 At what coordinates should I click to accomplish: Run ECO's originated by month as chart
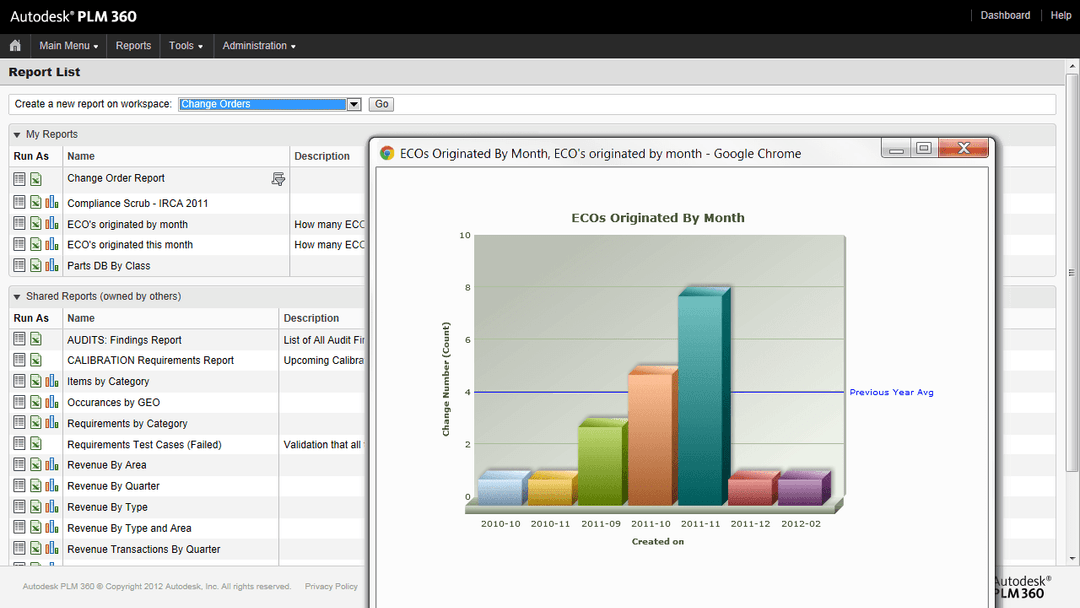51,225
